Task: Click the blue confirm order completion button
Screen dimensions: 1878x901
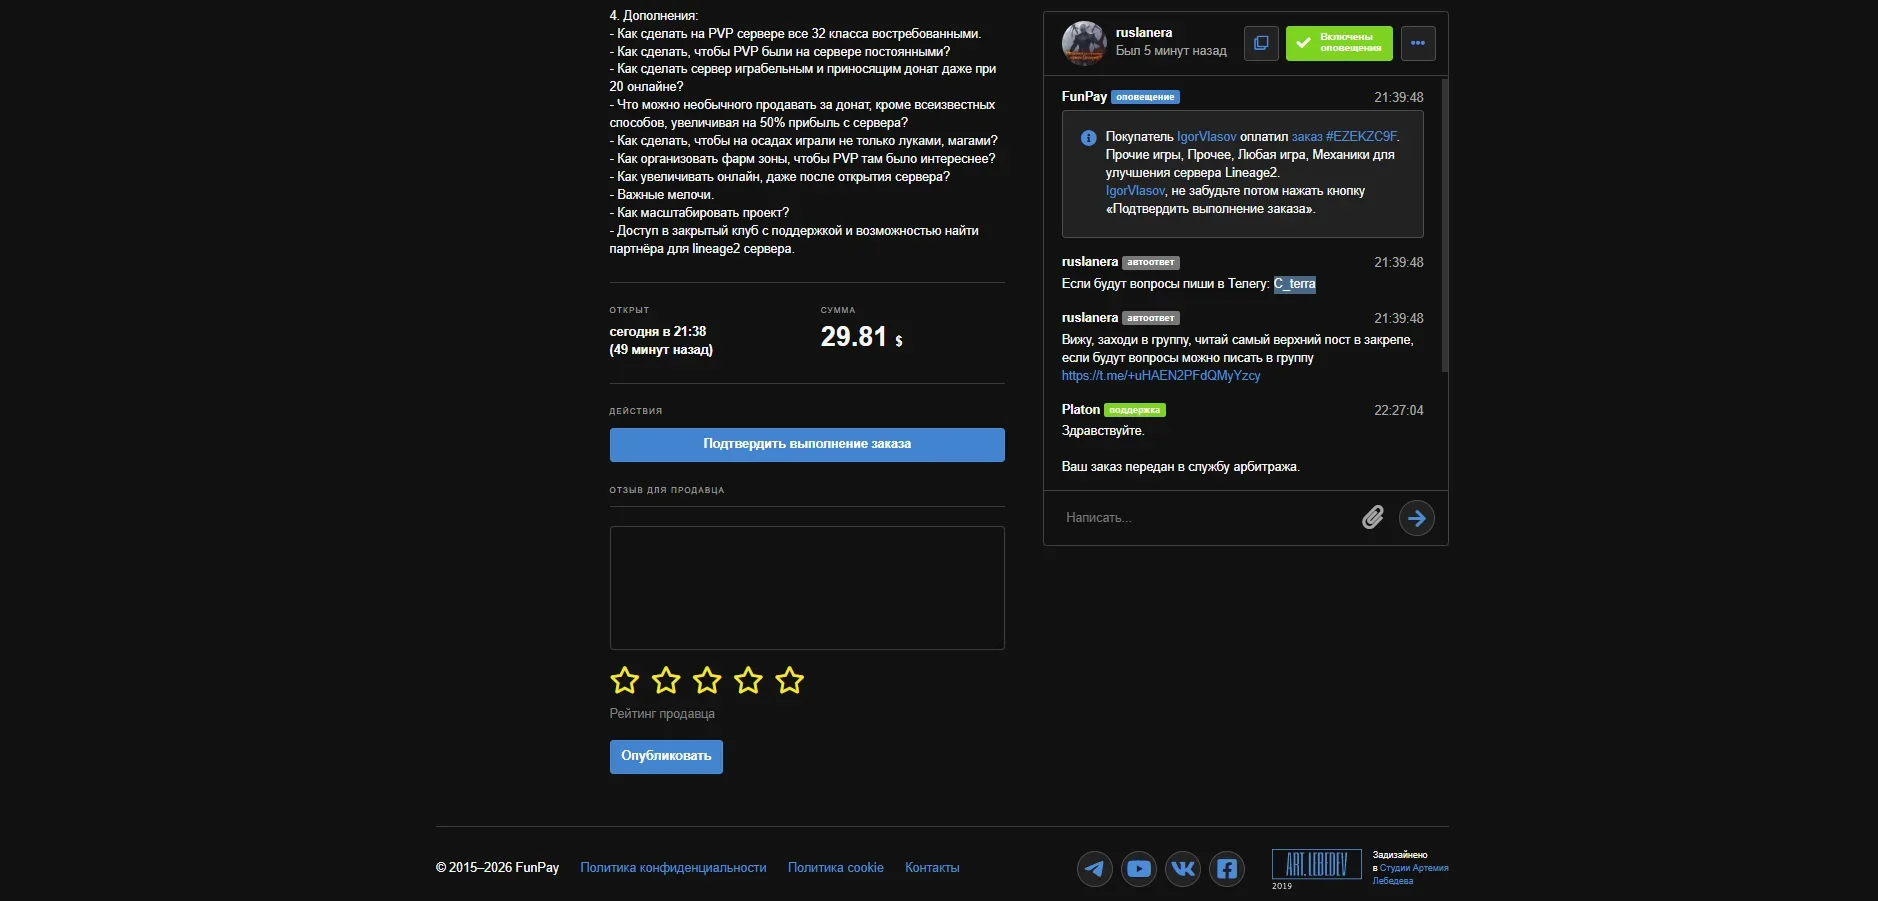Action: 807,445
